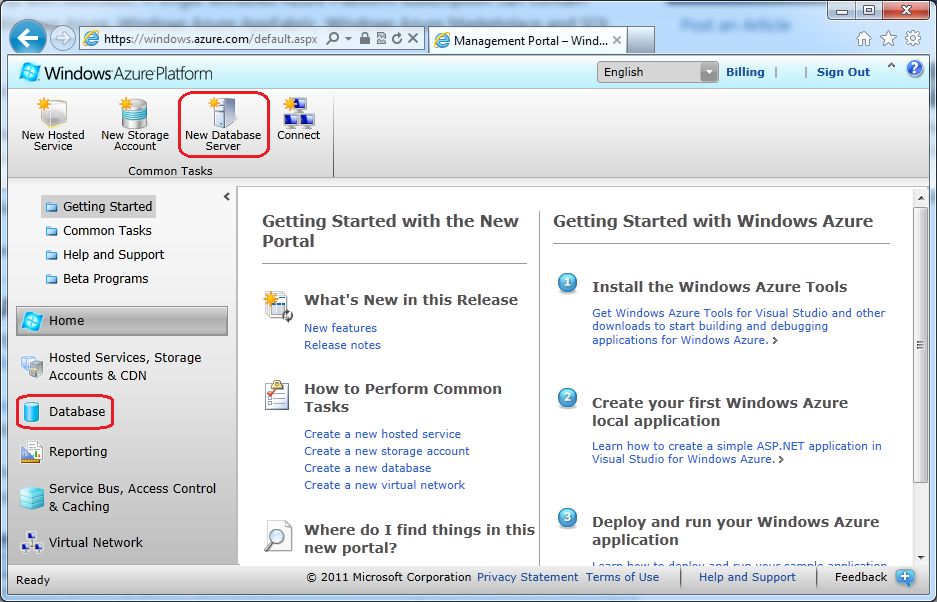Open address bar autocomplete dropdown arrow
The height and width of the screenshot is (602, 937).
348,39
